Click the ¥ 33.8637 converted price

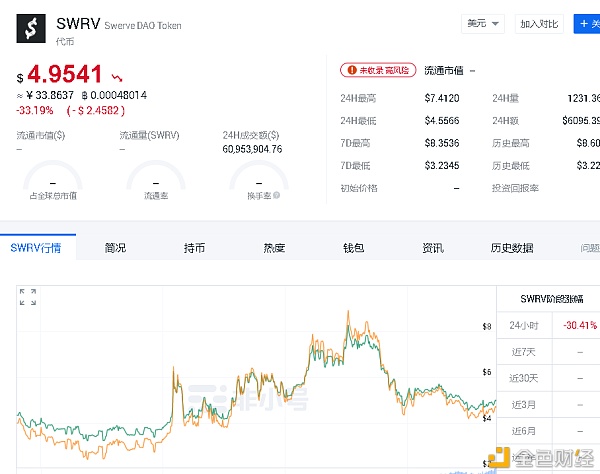pos(50,95)
